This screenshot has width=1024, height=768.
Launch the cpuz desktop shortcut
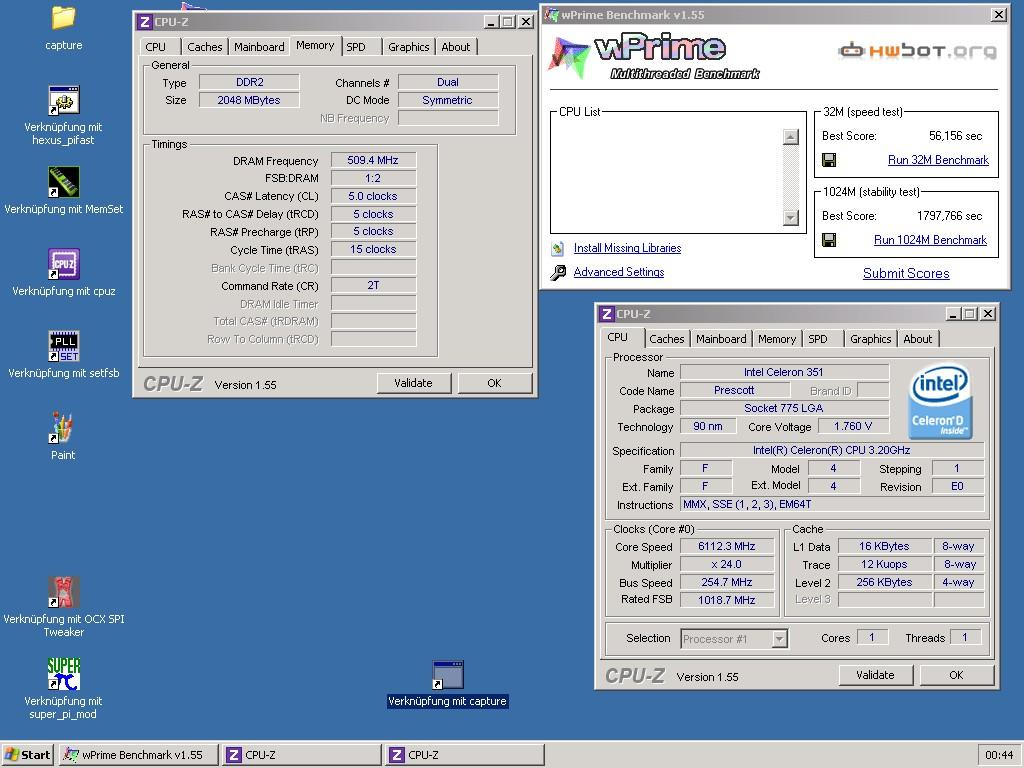point(63,264)
